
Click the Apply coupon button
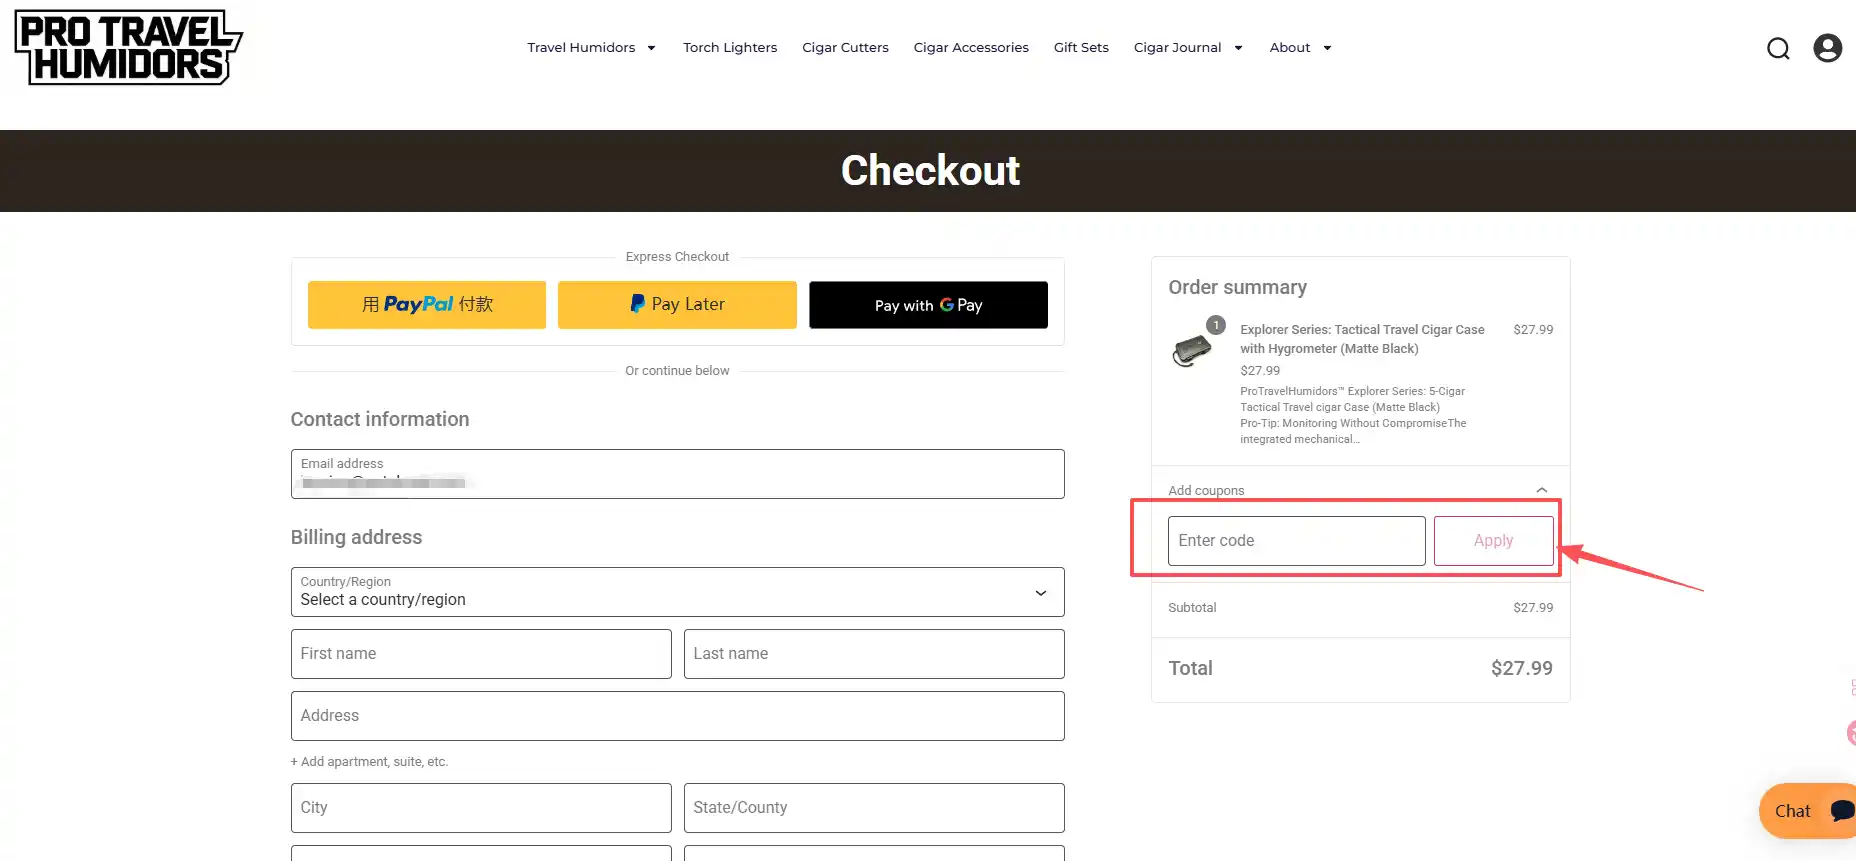click(1493, 540)
